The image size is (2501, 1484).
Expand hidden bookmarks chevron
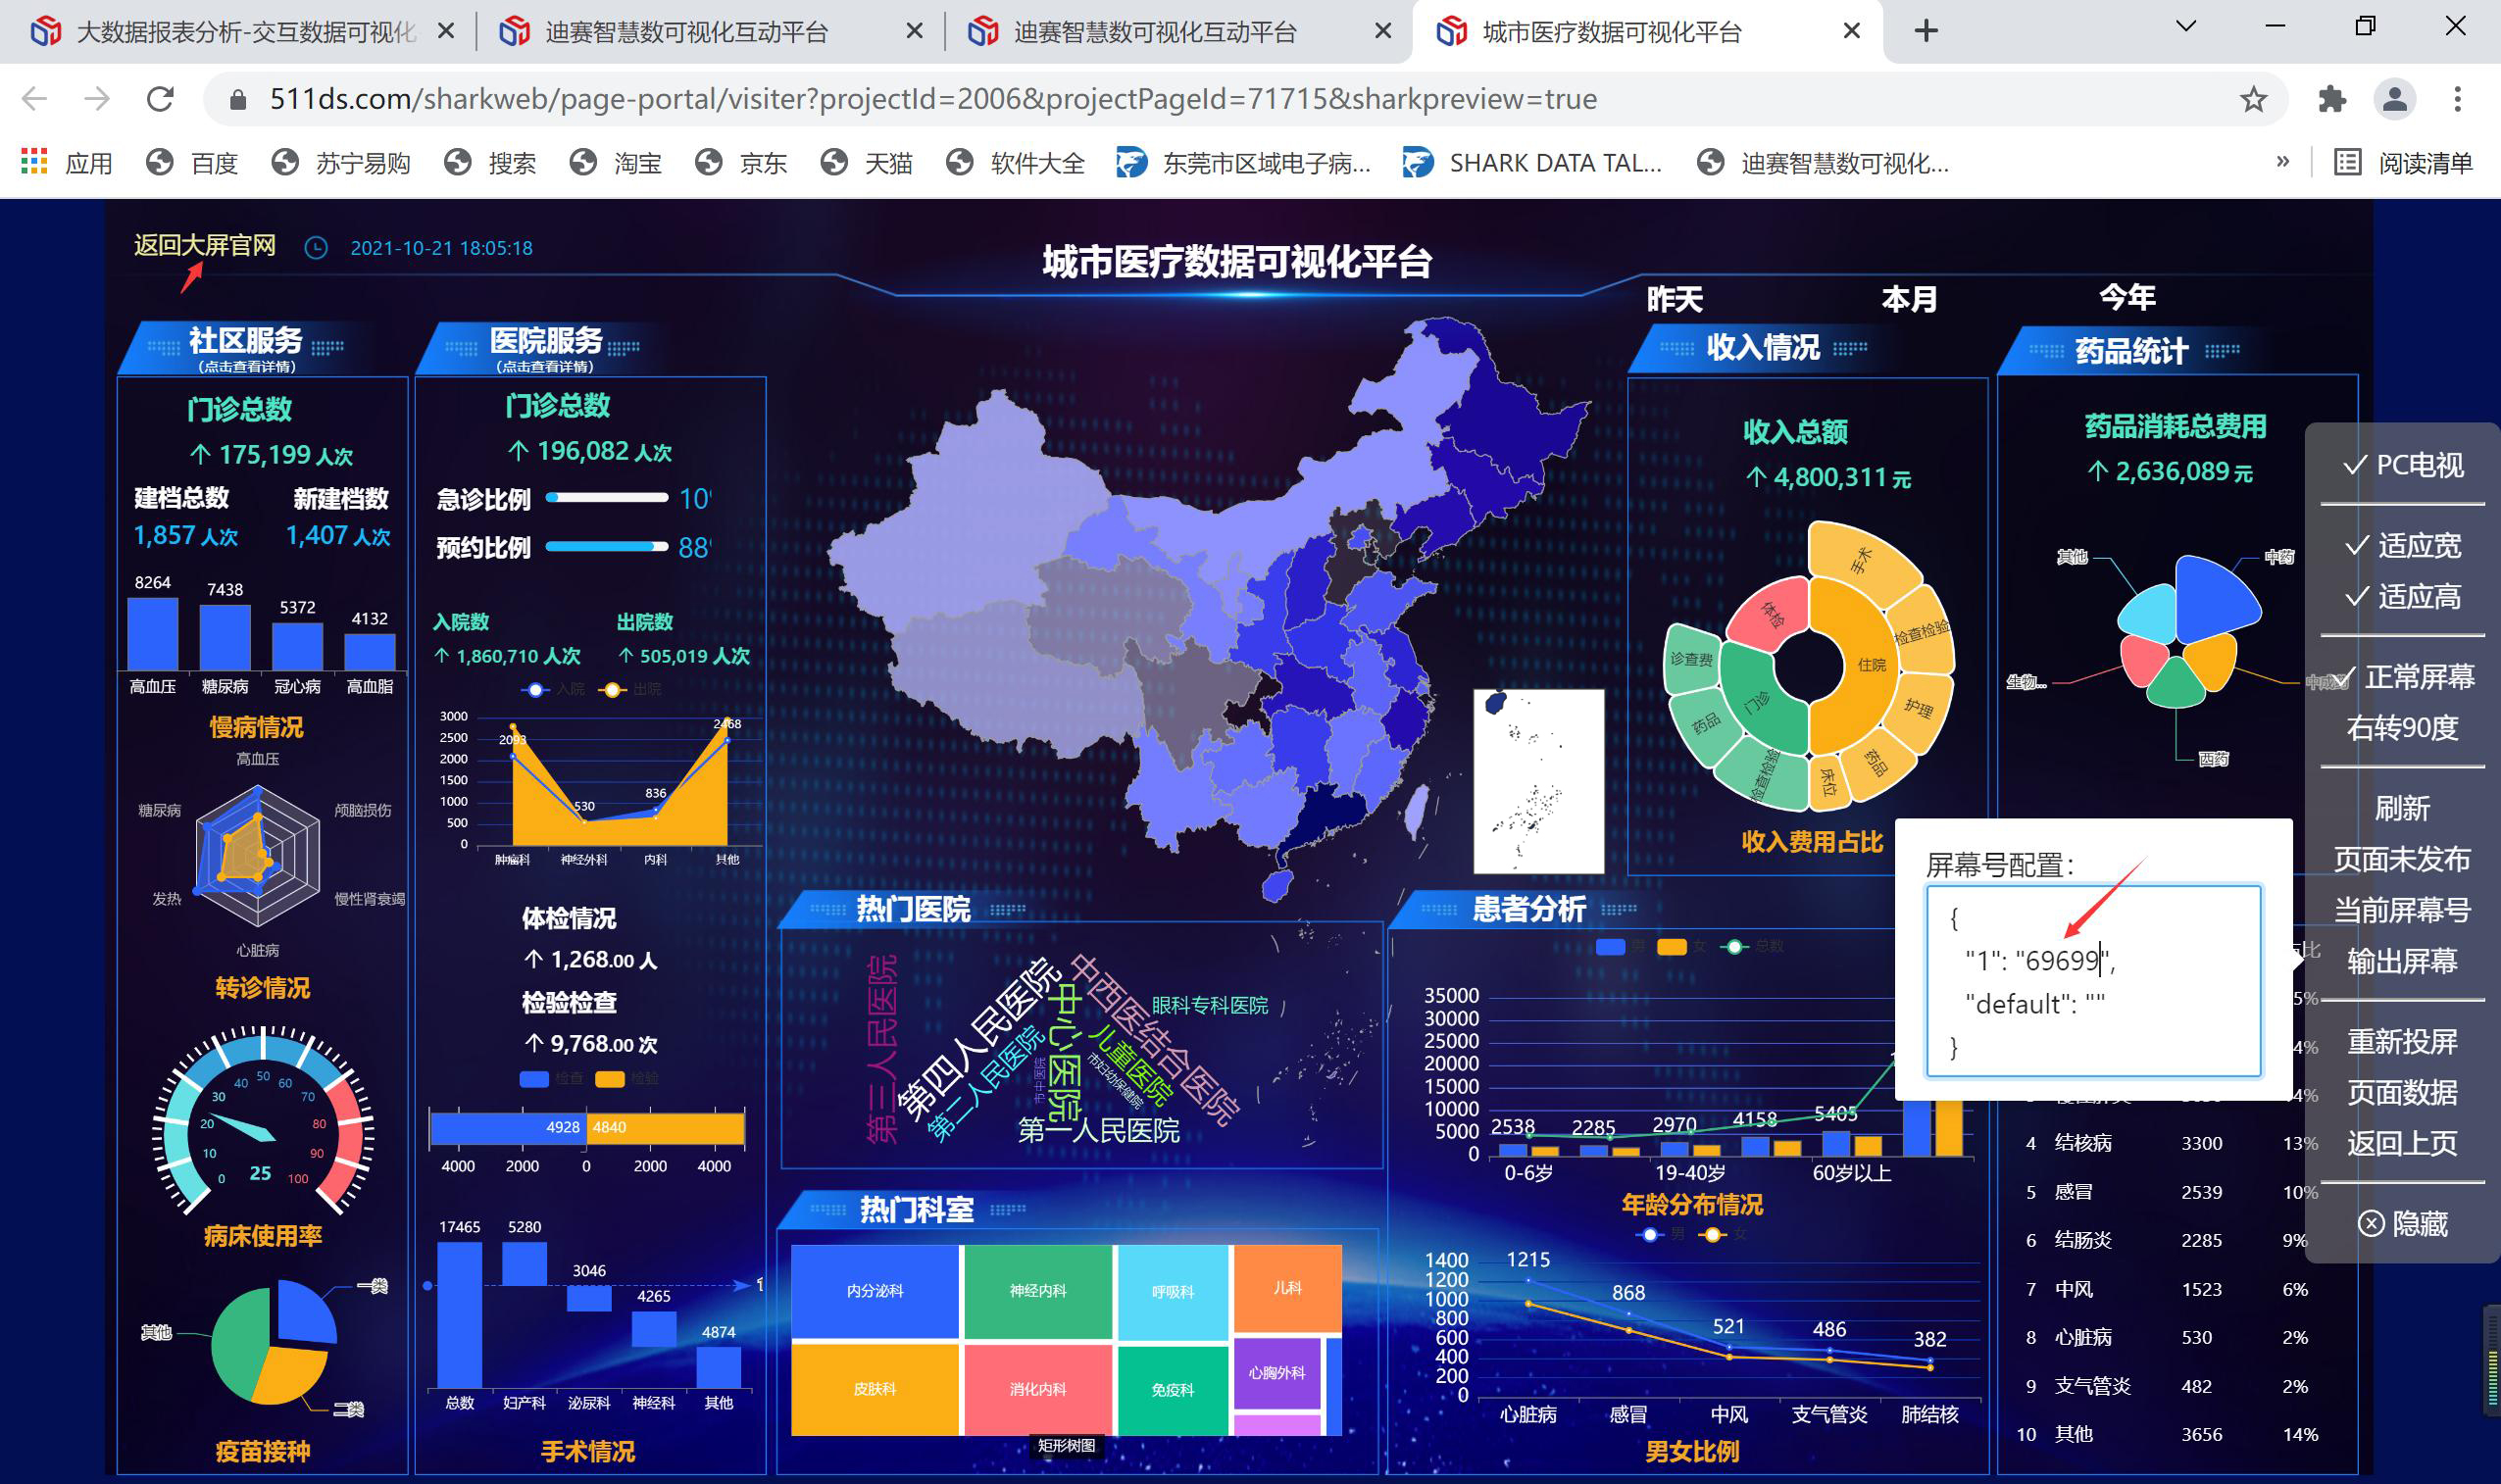pyautogui.click(x=2283, y=162)
